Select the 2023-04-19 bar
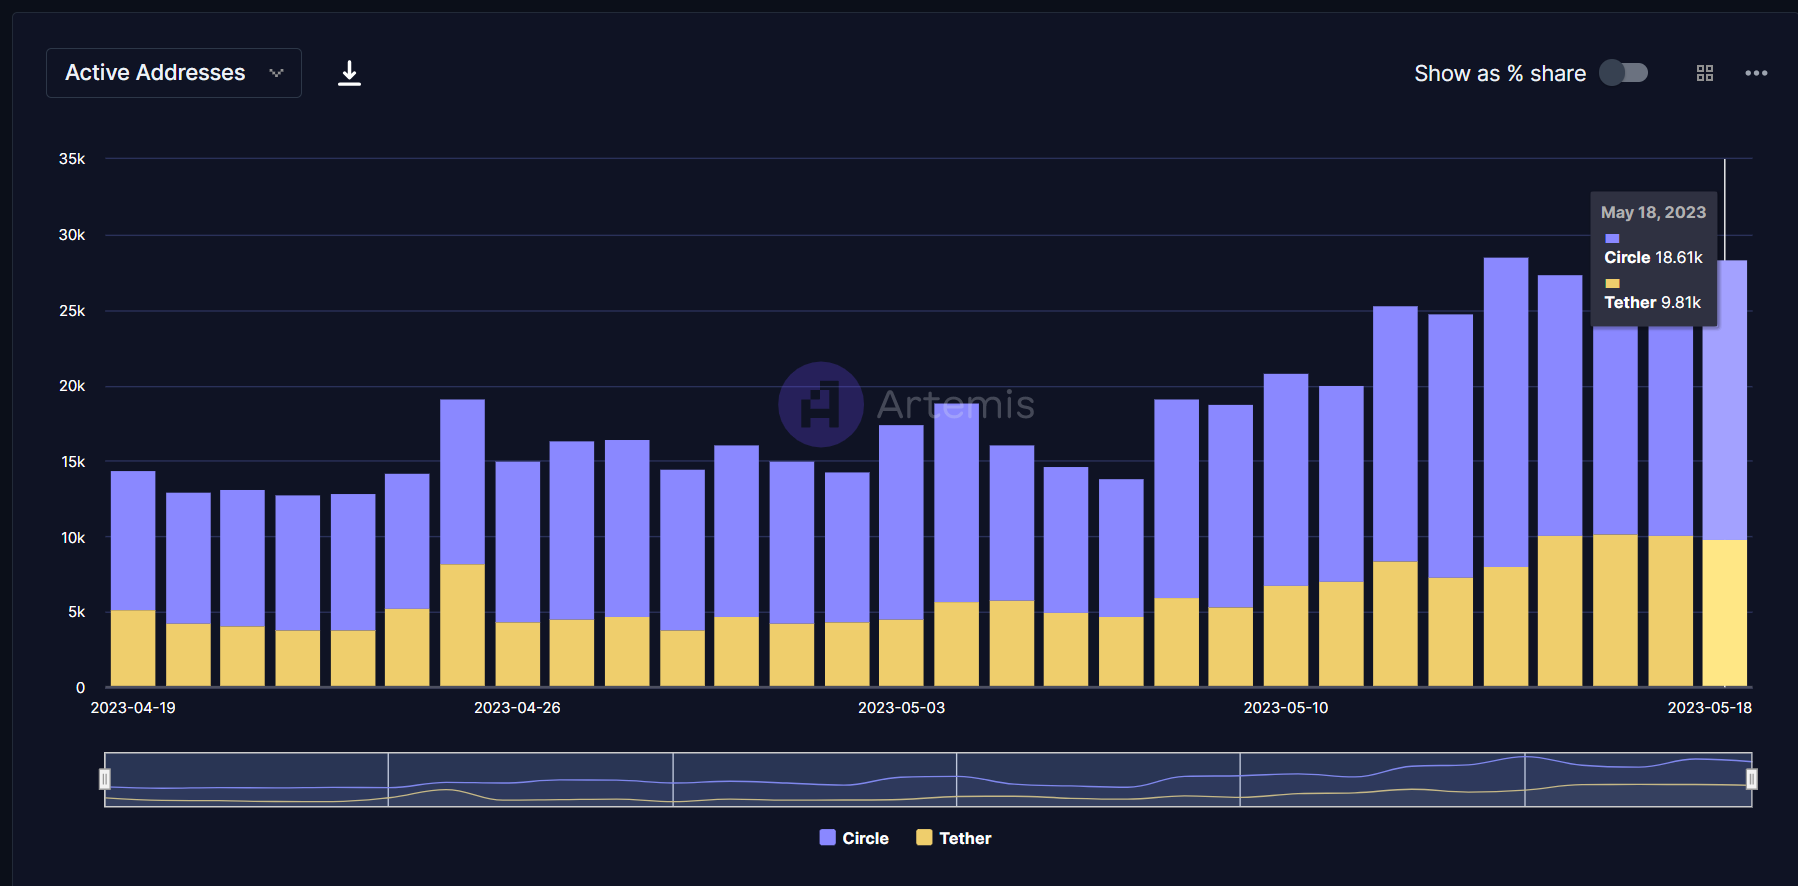The width and height of the screenshot is (1798, 886). 133,578
